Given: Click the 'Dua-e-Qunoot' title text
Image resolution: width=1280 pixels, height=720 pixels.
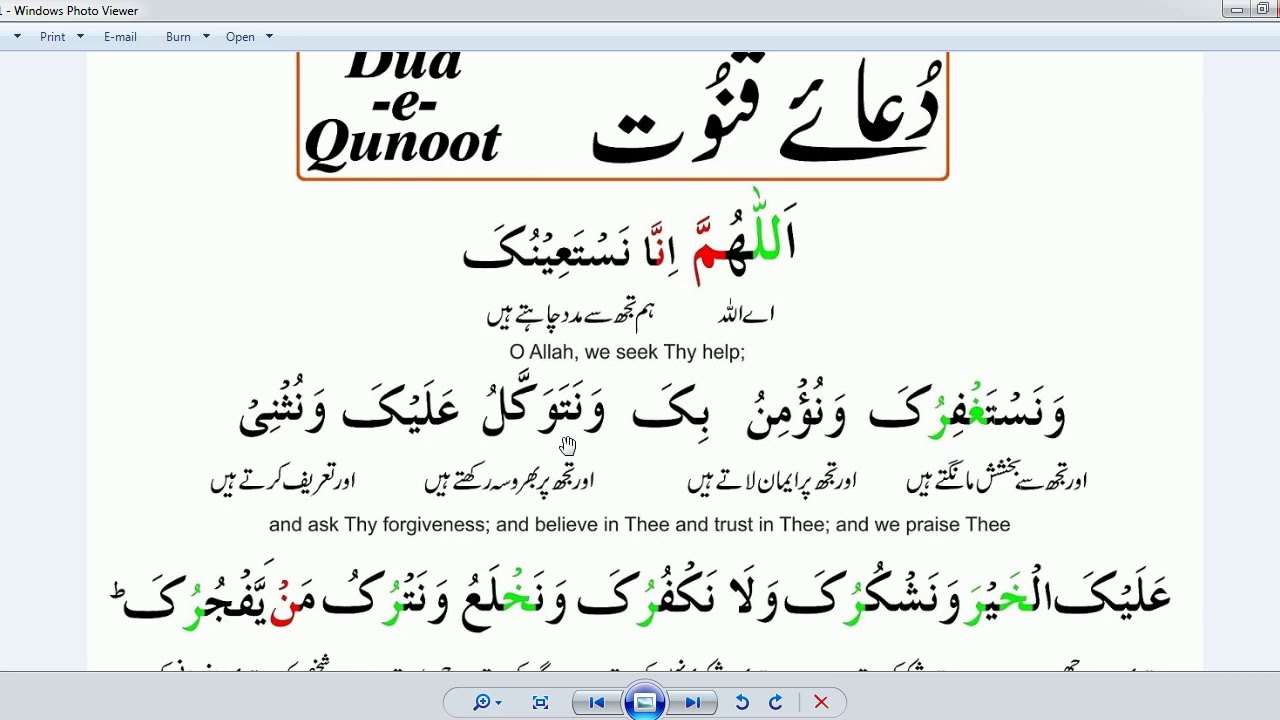Looking at the screenshot, I should [x=402, y=110].
